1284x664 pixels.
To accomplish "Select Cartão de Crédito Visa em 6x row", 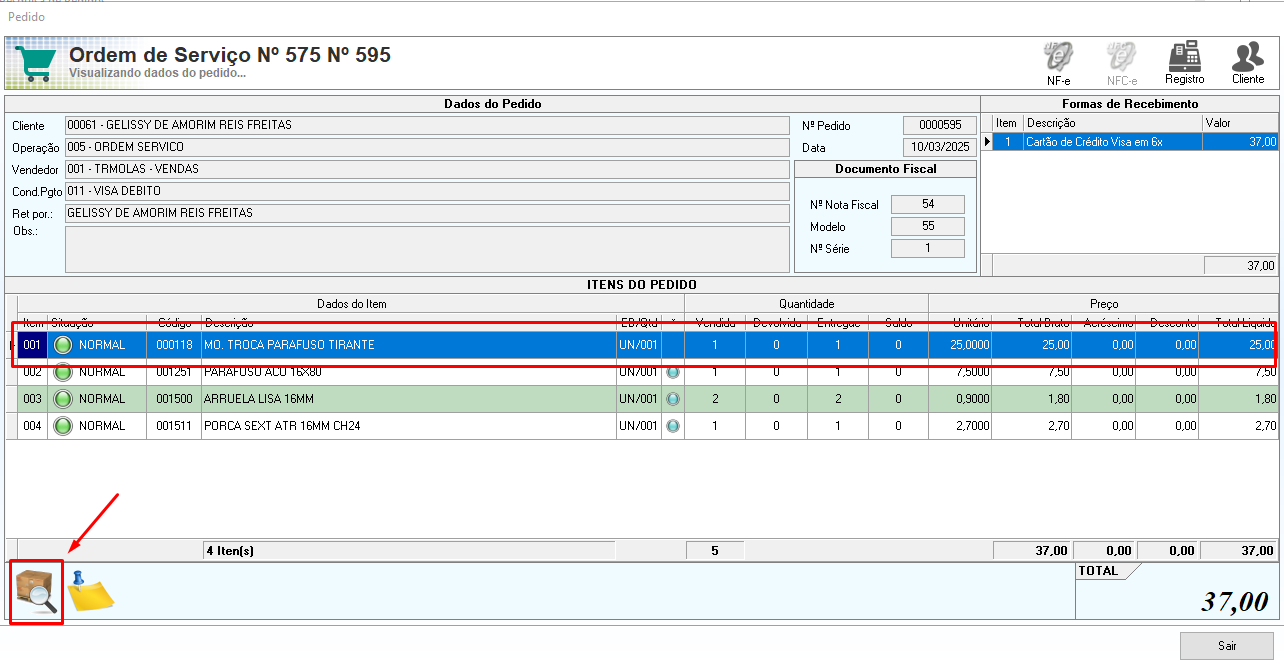I will click(1110, 142).
